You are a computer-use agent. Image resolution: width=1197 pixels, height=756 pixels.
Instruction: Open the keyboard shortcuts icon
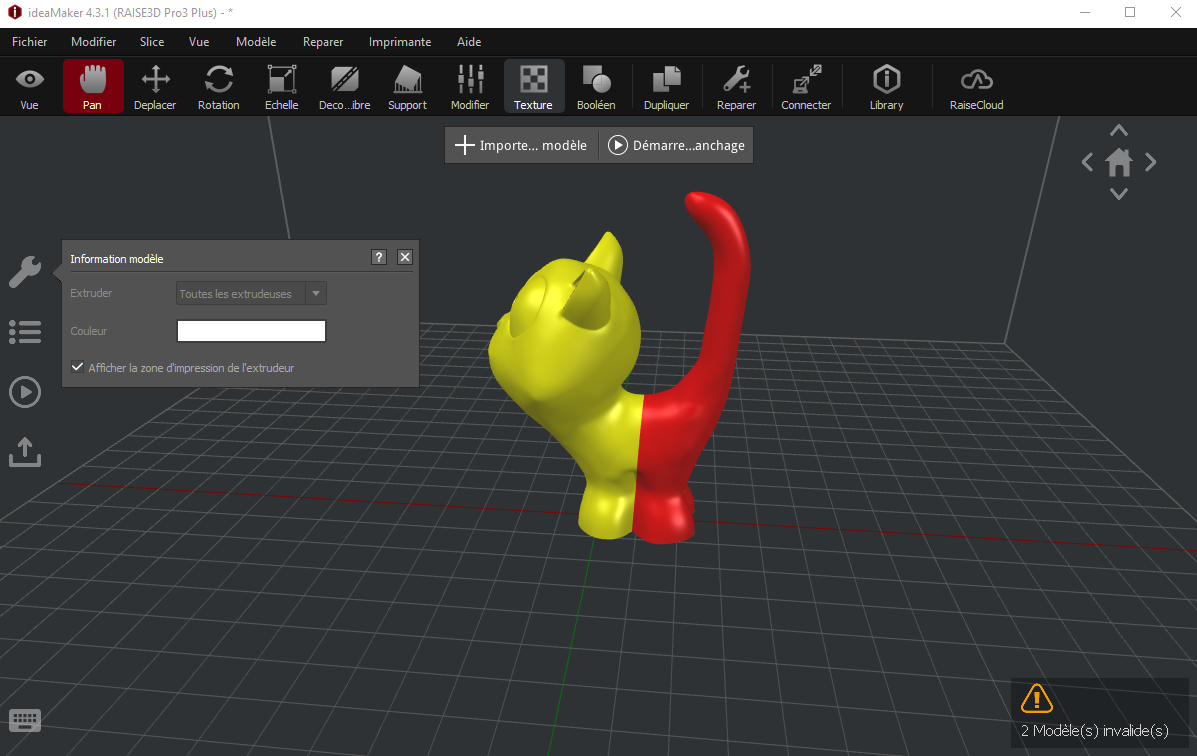click(x=25, y=720)
